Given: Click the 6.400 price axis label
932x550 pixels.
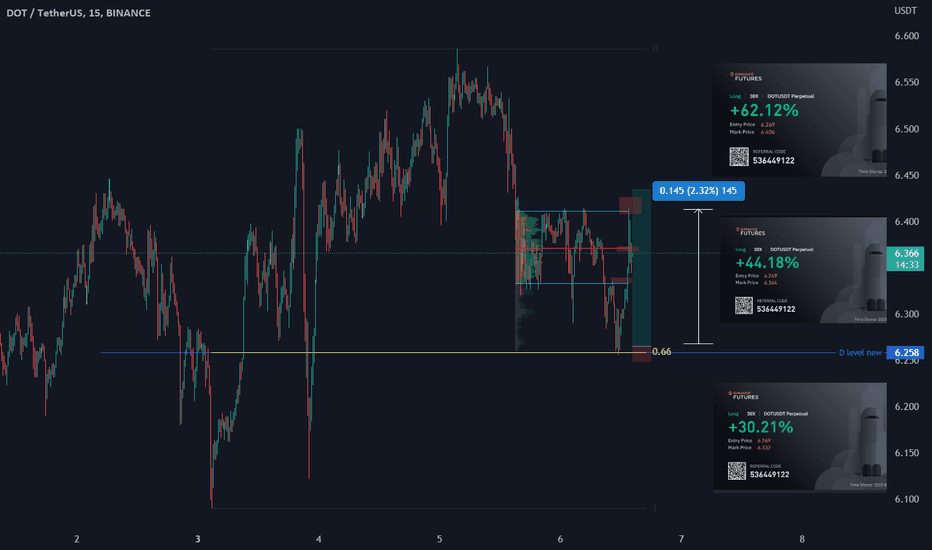Looking at the screenshot, I should tap(906, 222).
